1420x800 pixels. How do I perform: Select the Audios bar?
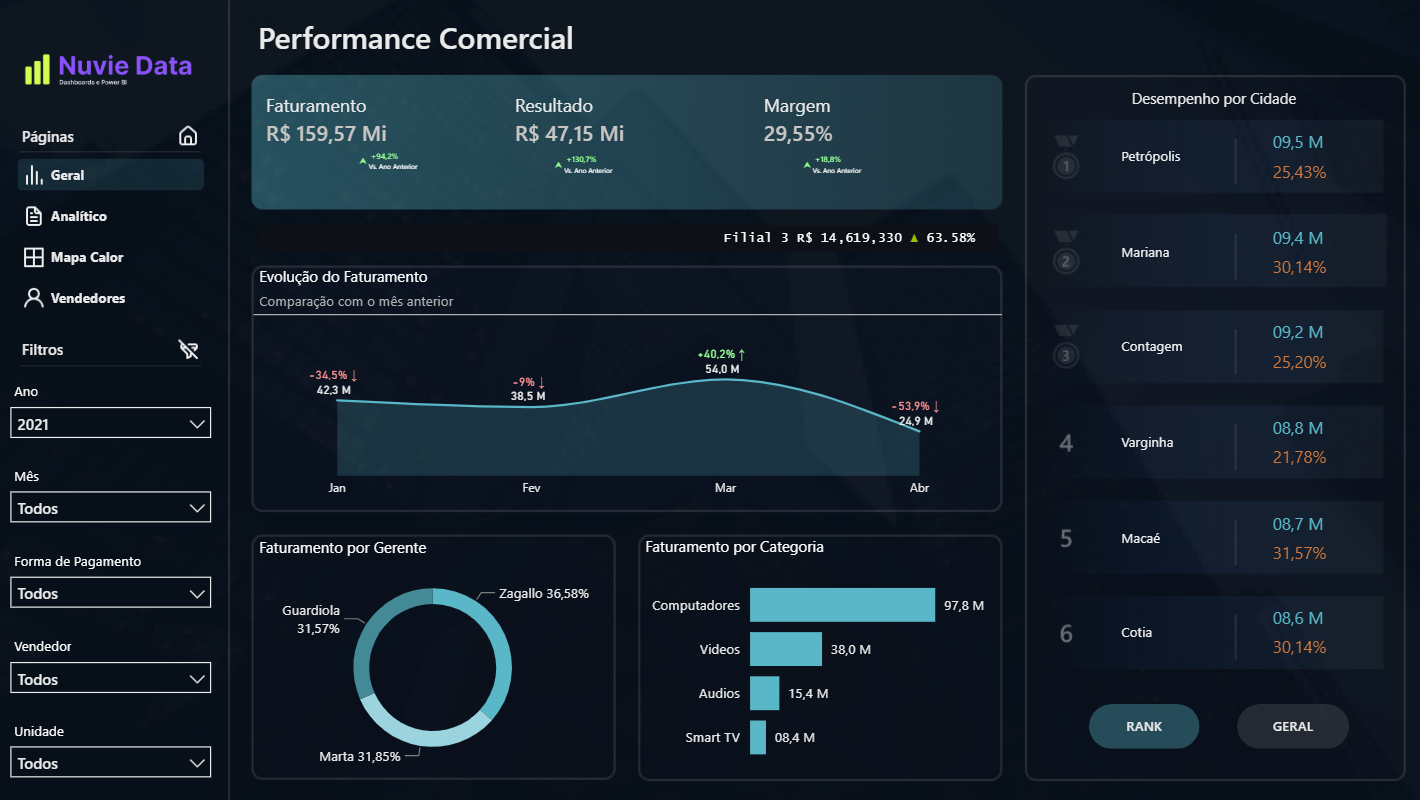pyautogui.click(x=764, y=693)
